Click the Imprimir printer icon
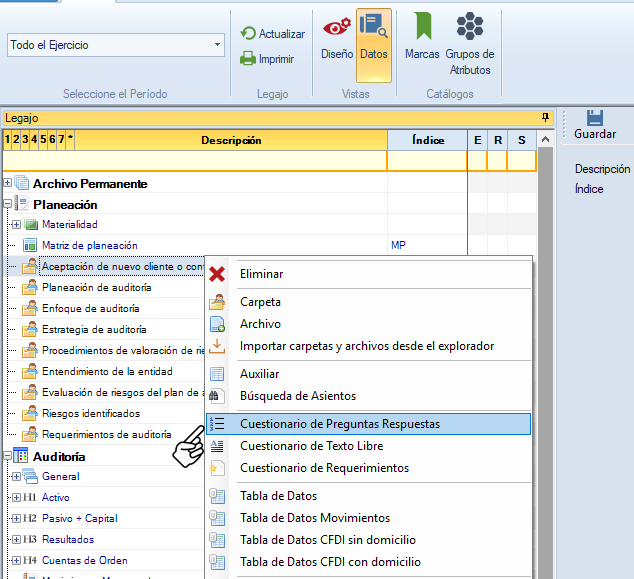 tap(249, 59)
